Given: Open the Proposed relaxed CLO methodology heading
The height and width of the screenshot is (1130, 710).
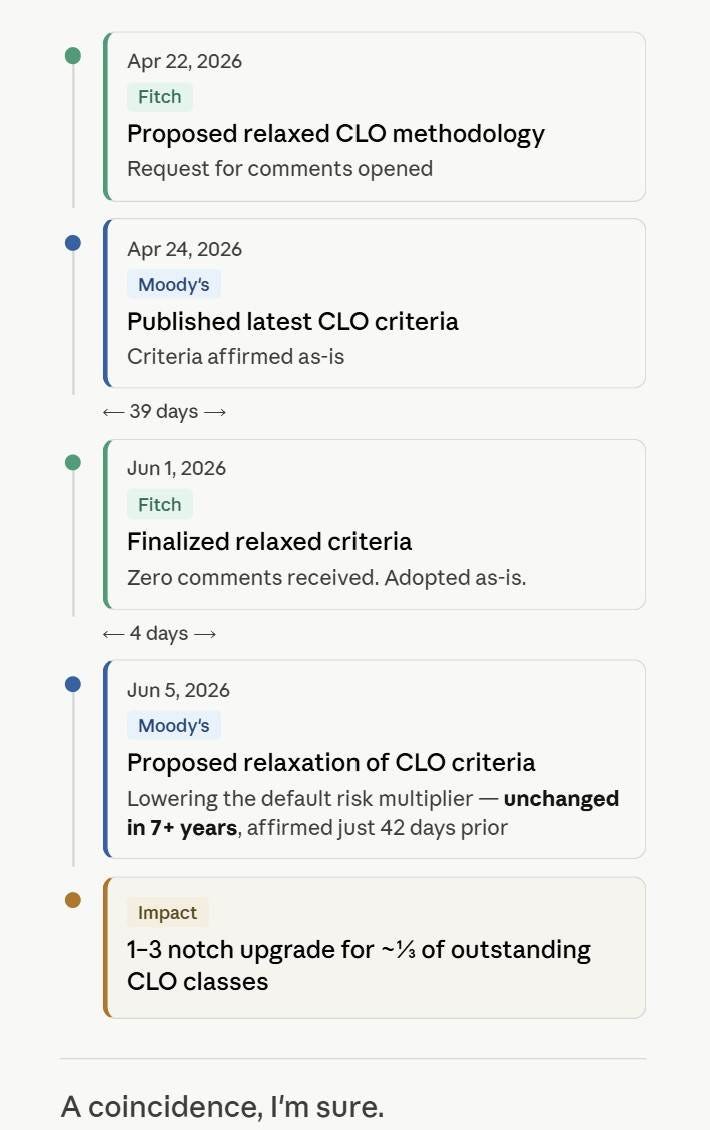Looking at the screenshot, I should 336,134.
